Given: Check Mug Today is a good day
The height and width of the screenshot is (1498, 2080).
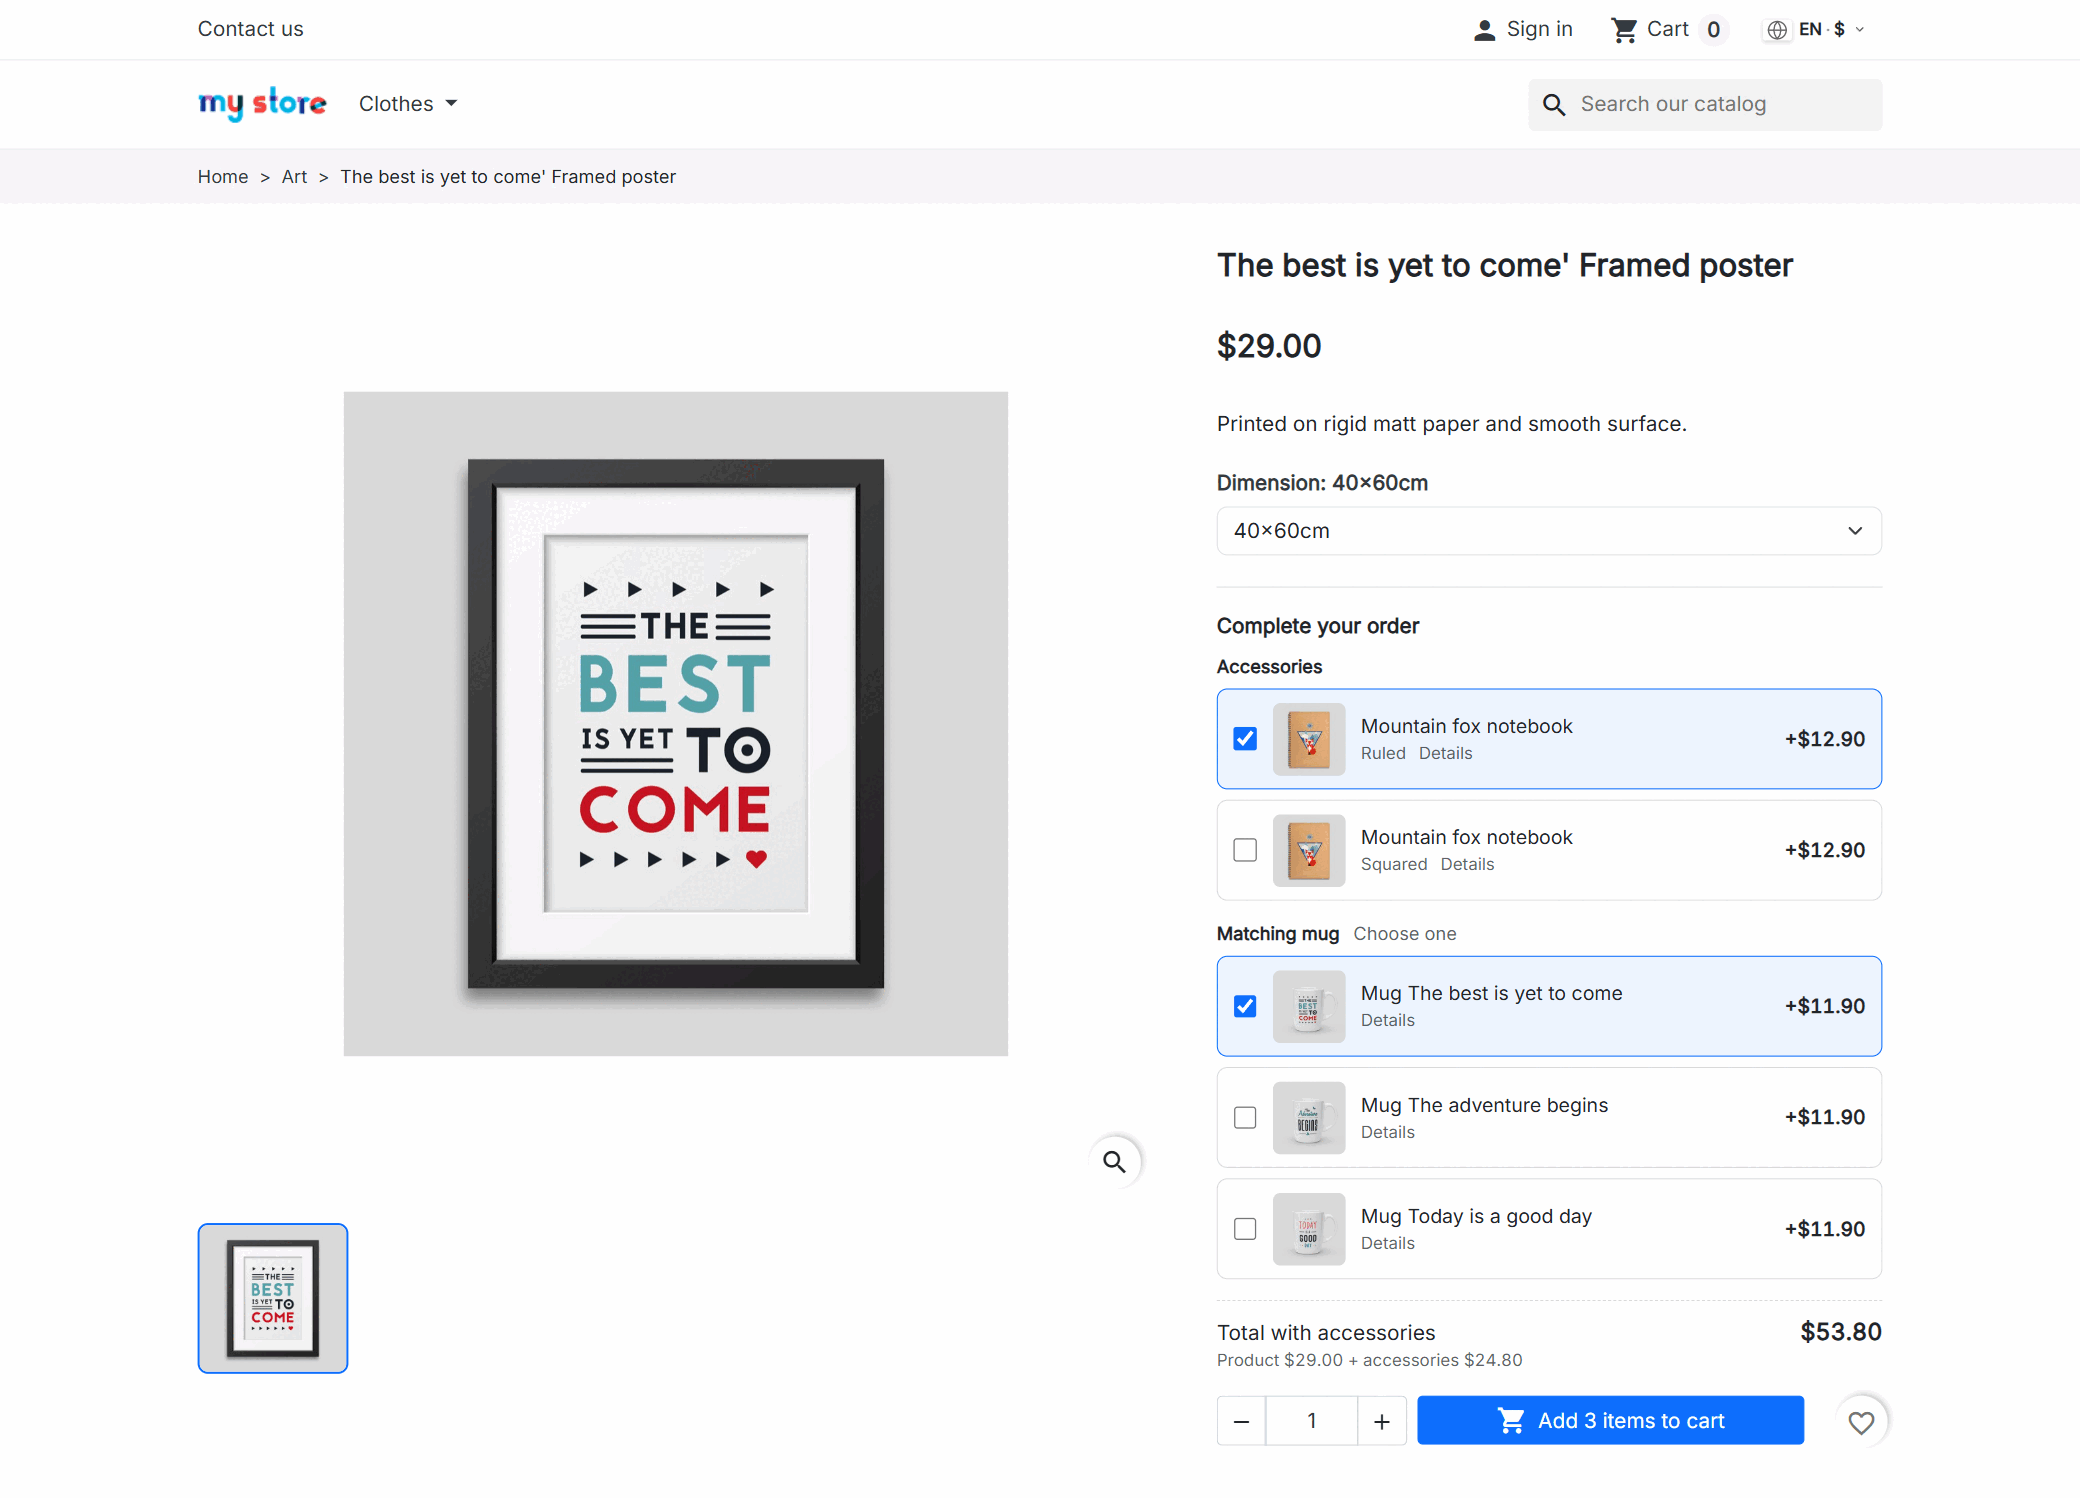Looking at the screenshot, I should click(1245, 1229).
